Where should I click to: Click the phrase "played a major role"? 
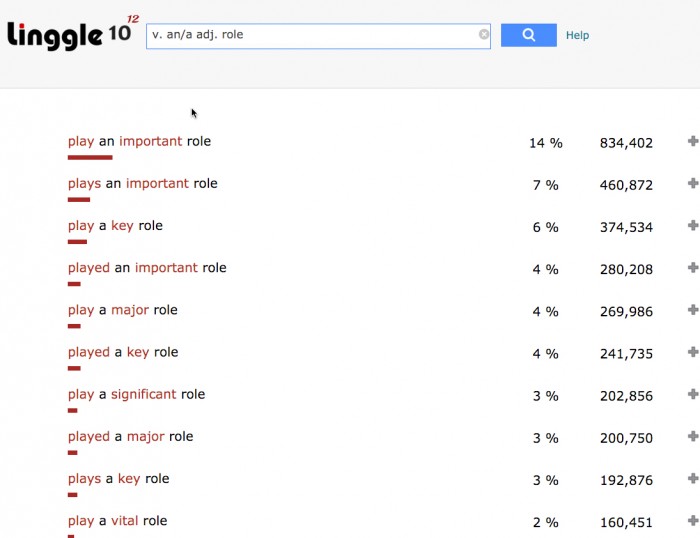tap(130, 436)
